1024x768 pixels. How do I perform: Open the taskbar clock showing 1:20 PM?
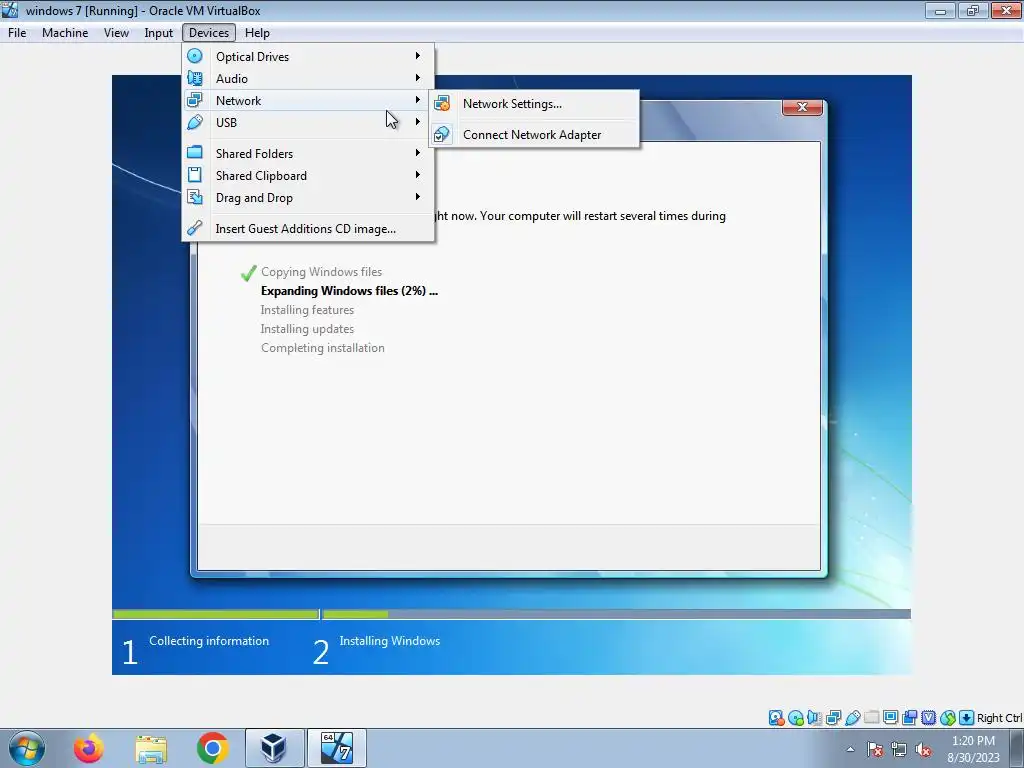973,749
